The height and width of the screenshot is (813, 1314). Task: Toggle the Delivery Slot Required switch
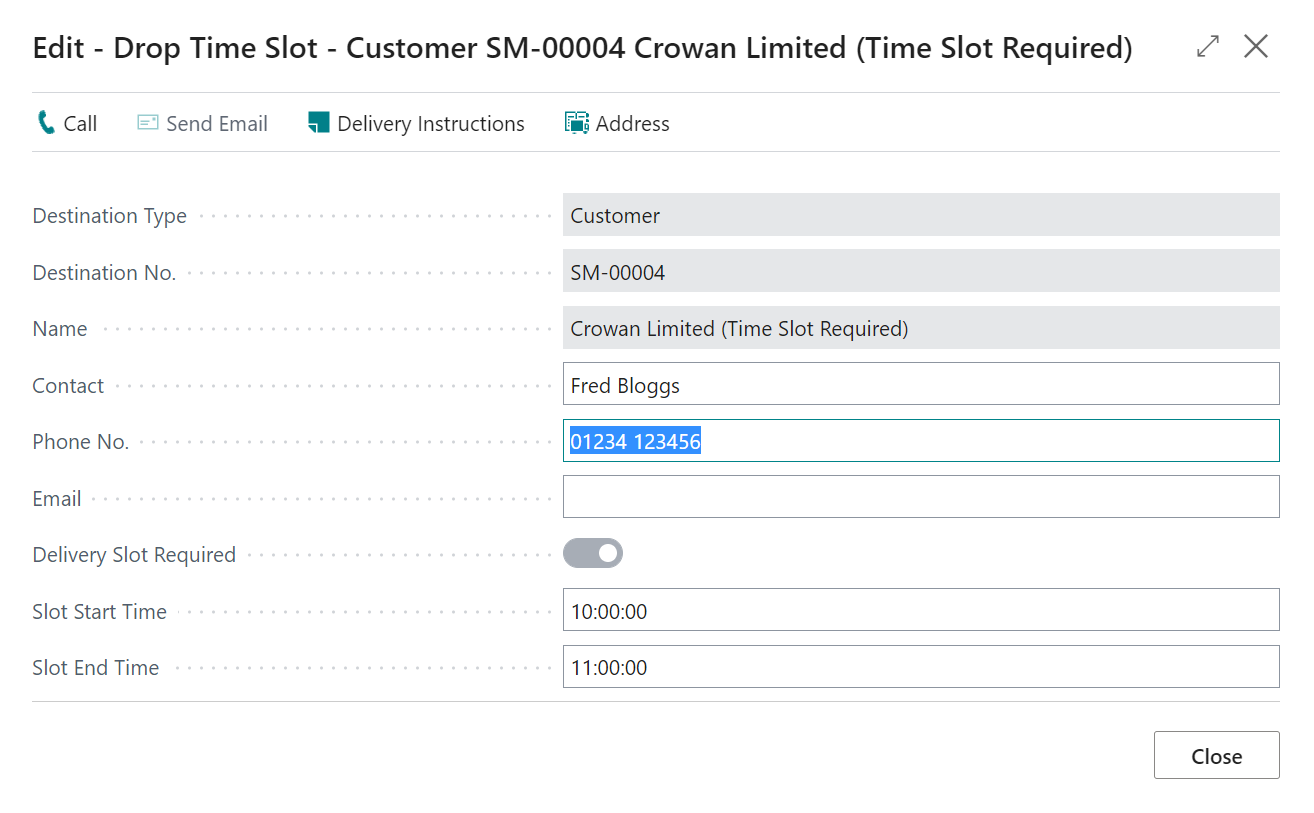pos(593,553)
